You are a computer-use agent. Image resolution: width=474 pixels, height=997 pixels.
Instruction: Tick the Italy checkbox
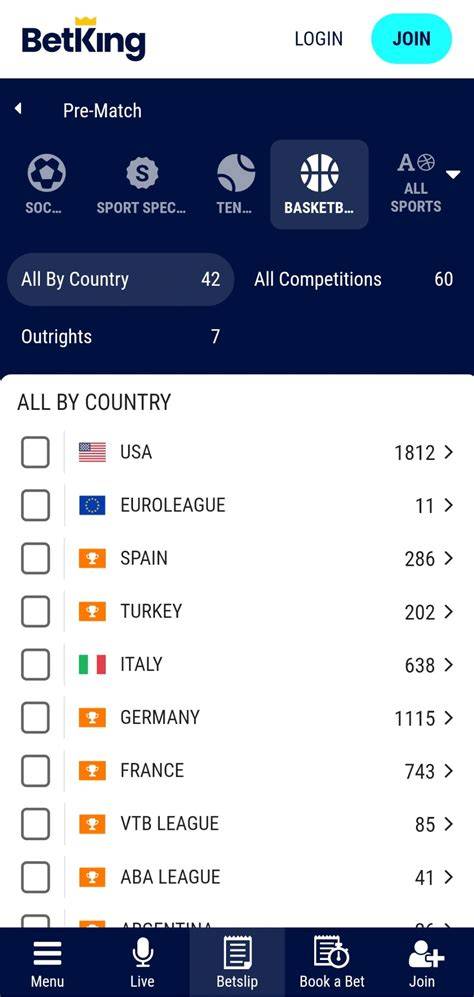point(35,664)
